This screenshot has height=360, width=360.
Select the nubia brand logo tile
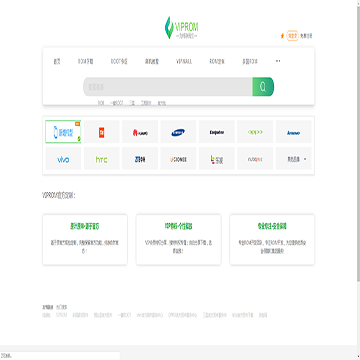(255, 159)
